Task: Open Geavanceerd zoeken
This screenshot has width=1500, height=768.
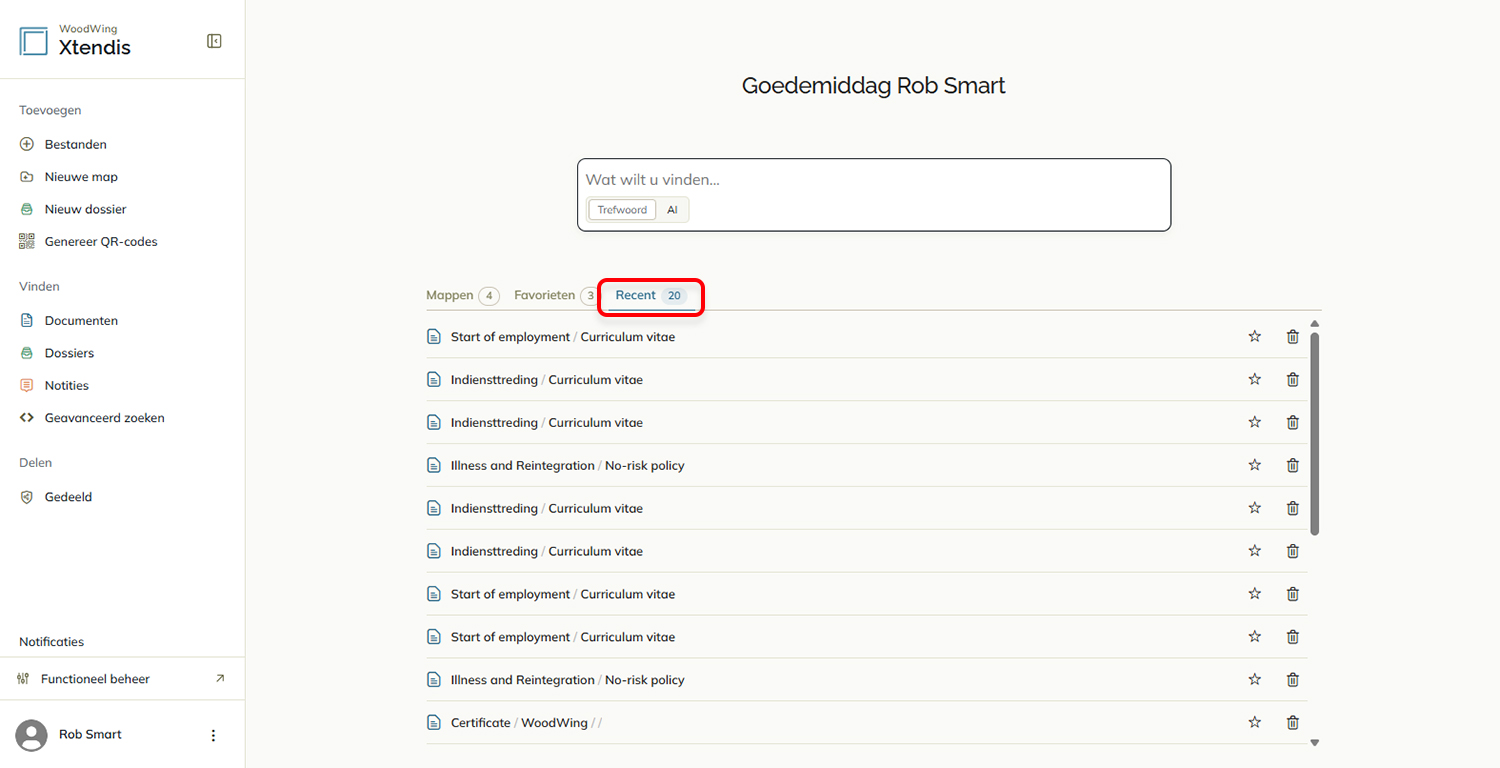Action: [x=92, y=418]
